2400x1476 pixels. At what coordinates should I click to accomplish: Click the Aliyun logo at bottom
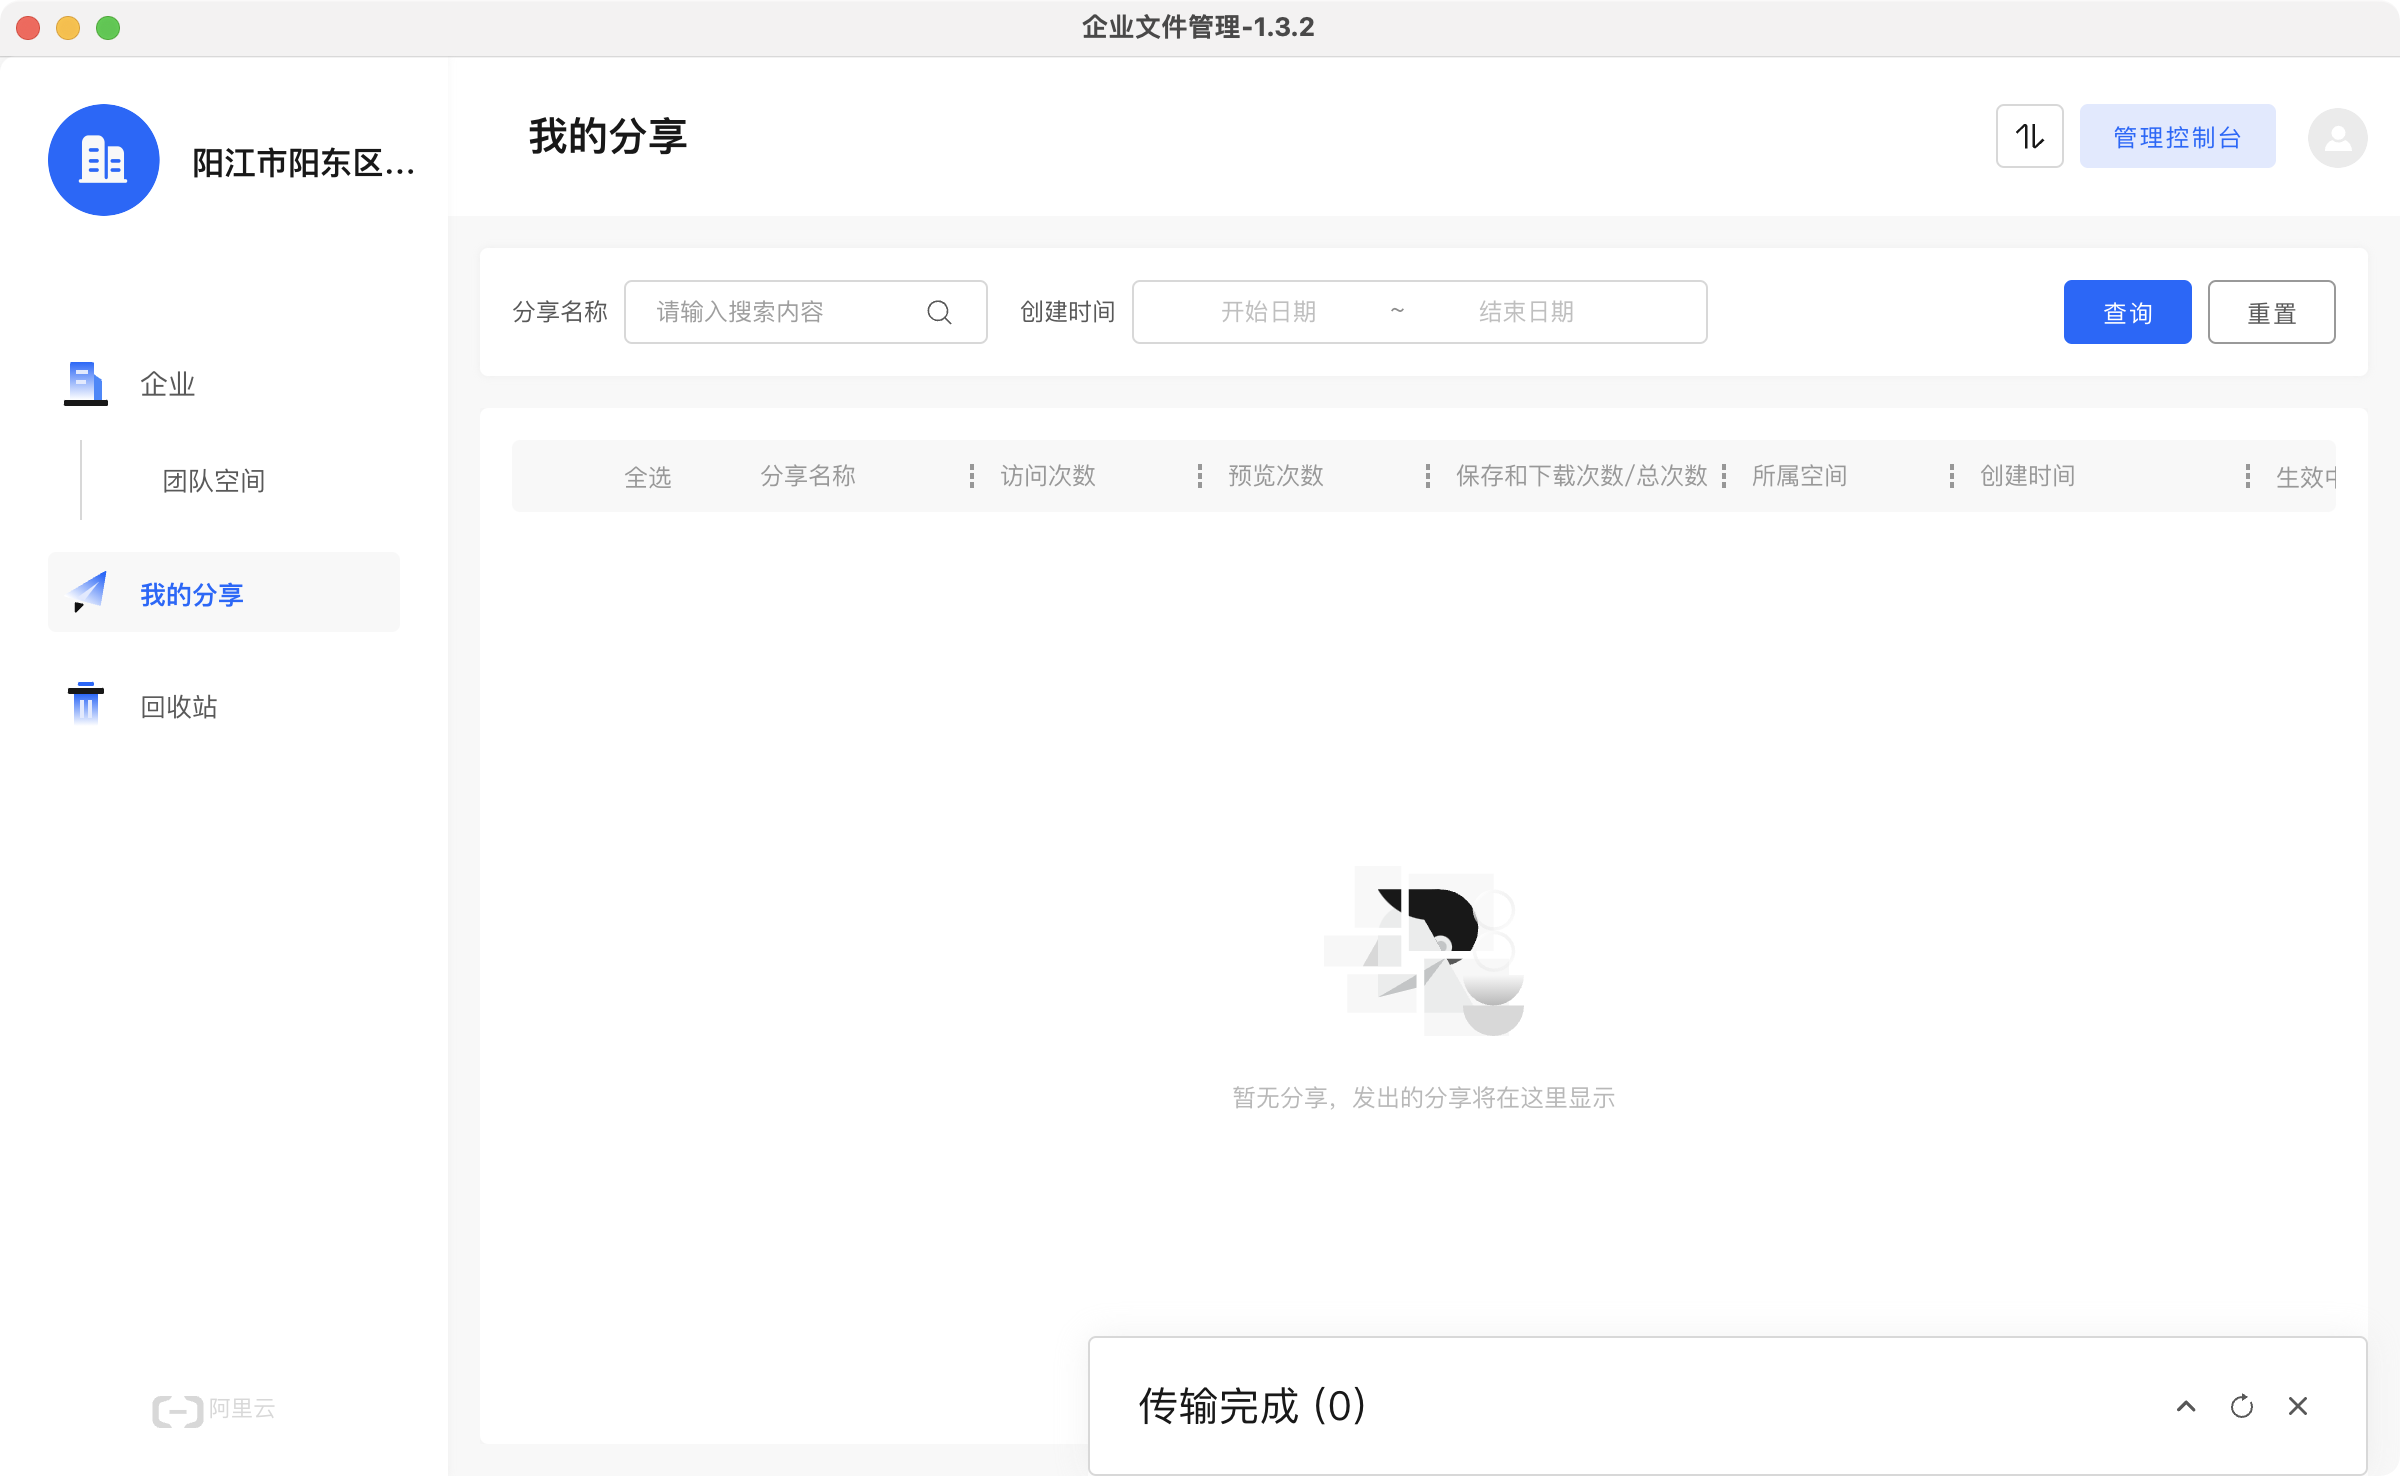214,1409
